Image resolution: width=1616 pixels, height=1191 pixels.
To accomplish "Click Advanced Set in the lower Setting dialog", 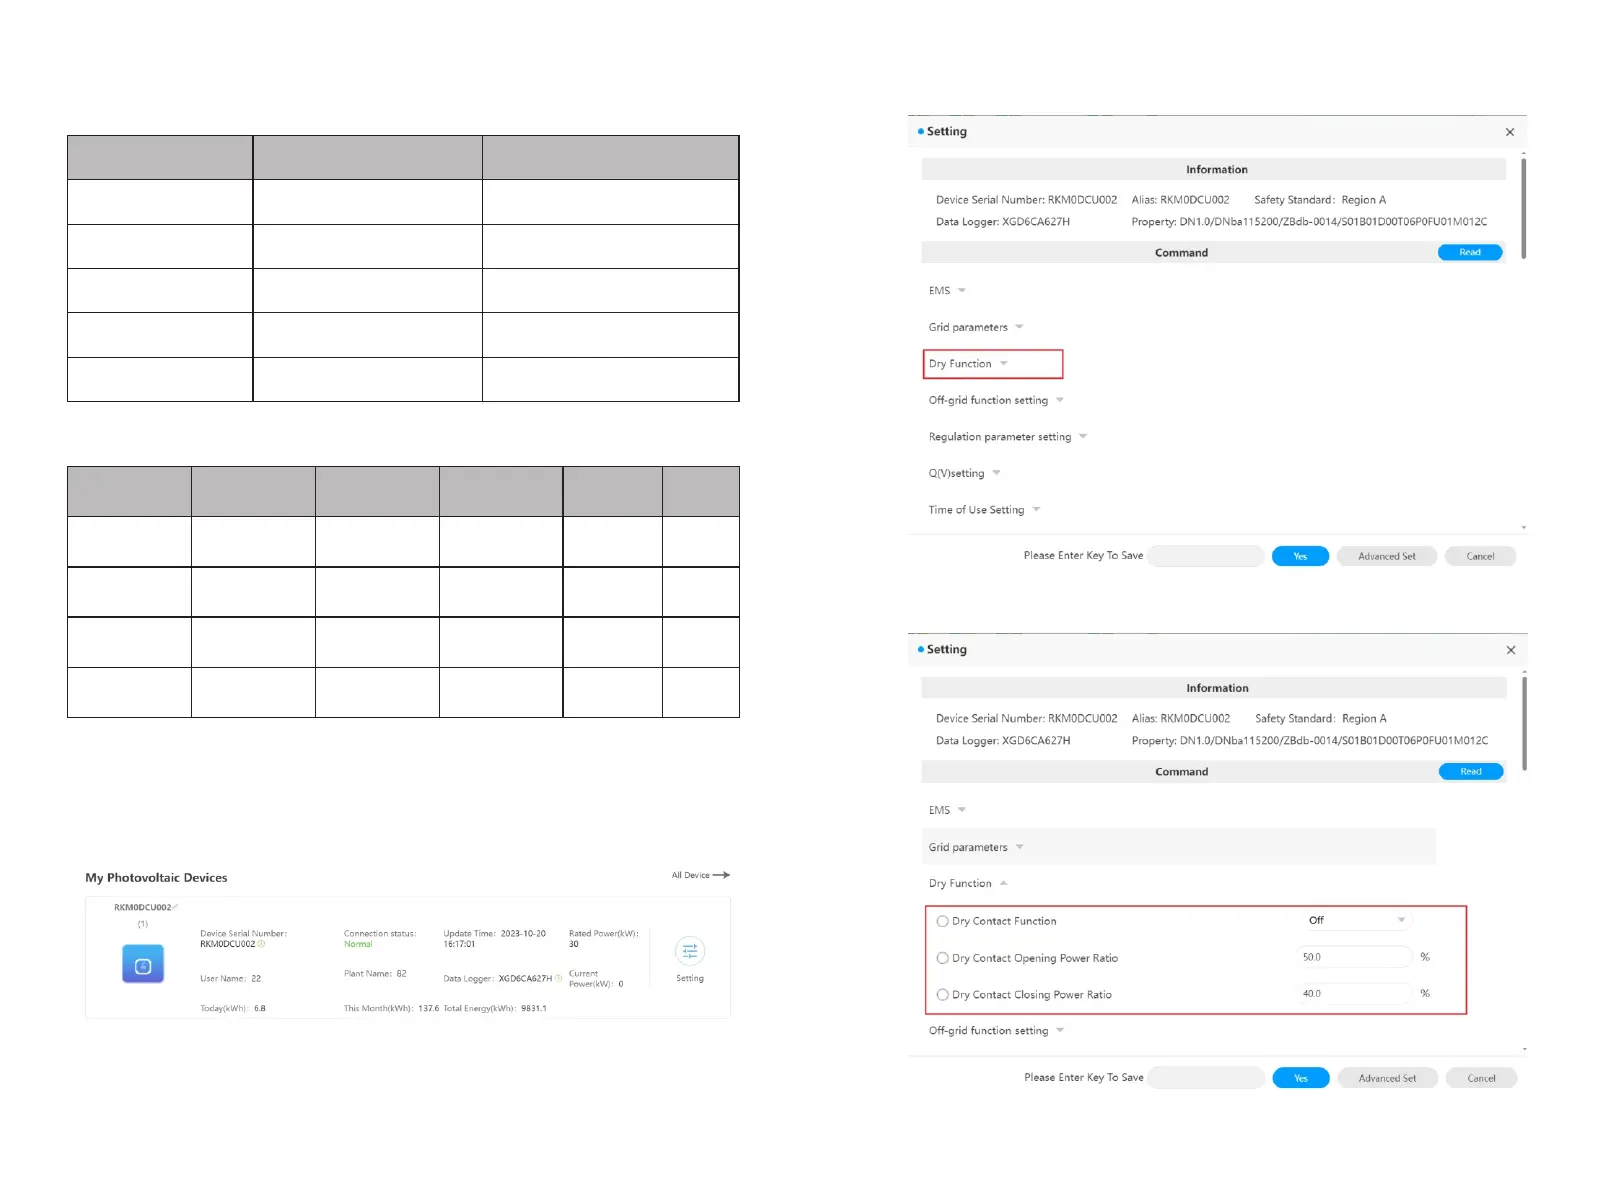I will [1387, 1078].
